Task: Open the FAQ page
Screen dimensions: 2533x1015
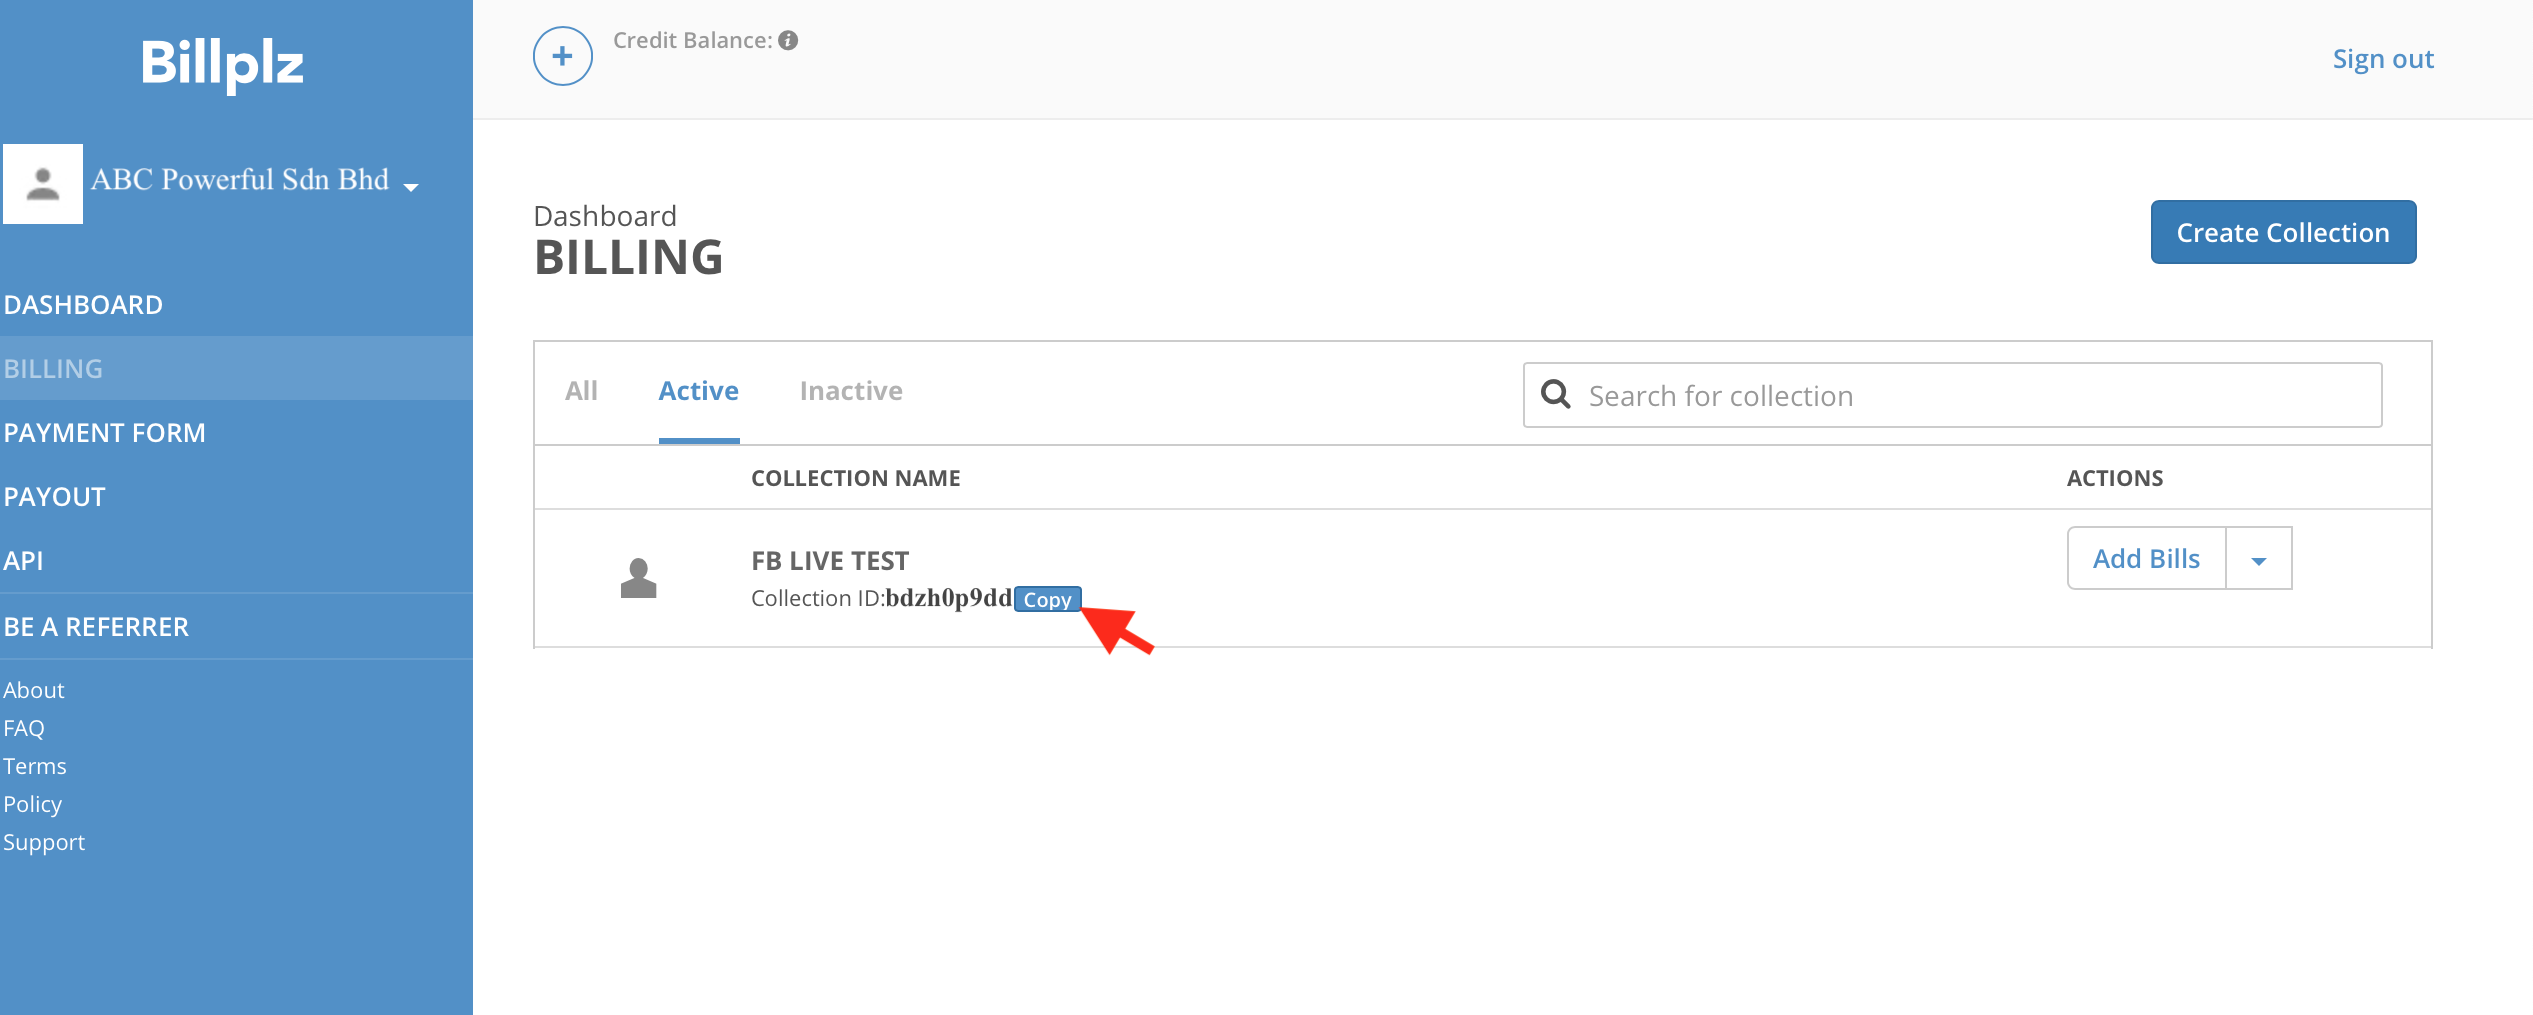Action: pyautogui.click(x=23, y=727)
